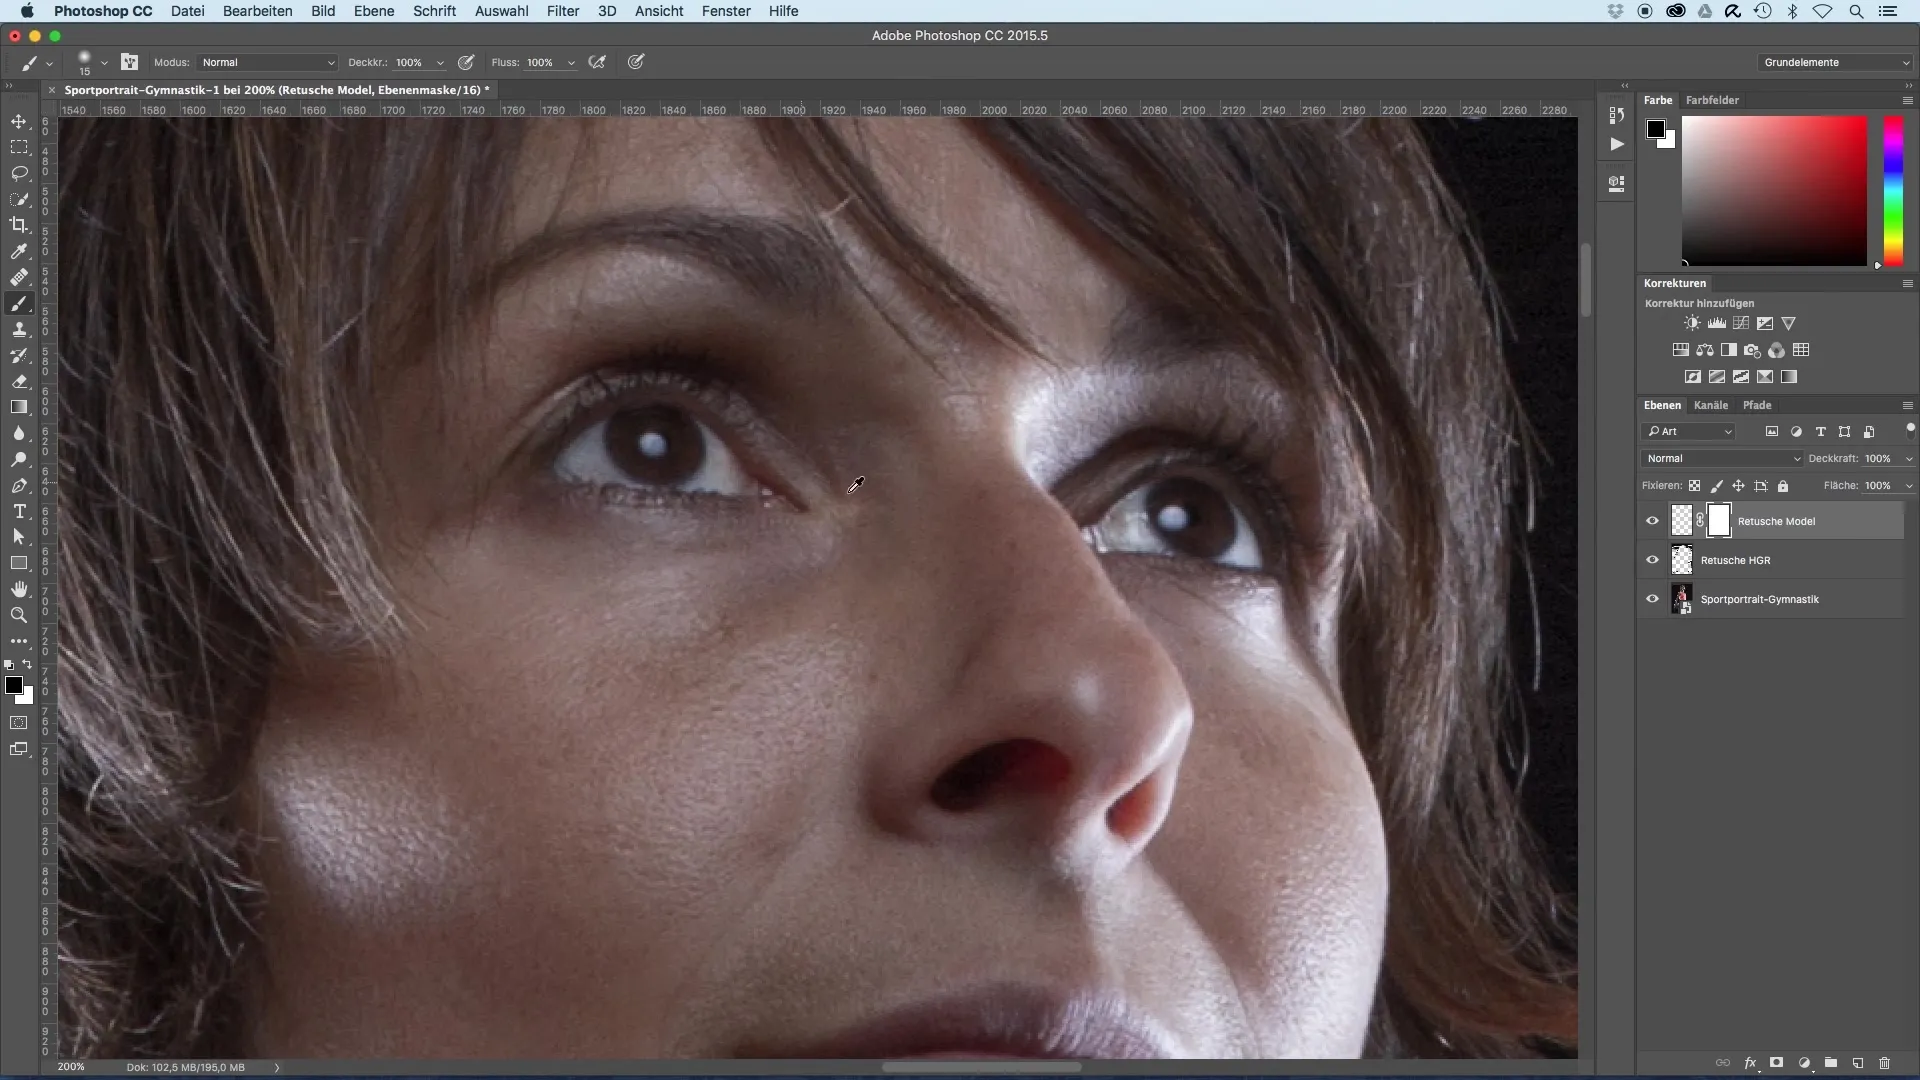
Task: Select the Type tool
Action: [x=19, y=511]
